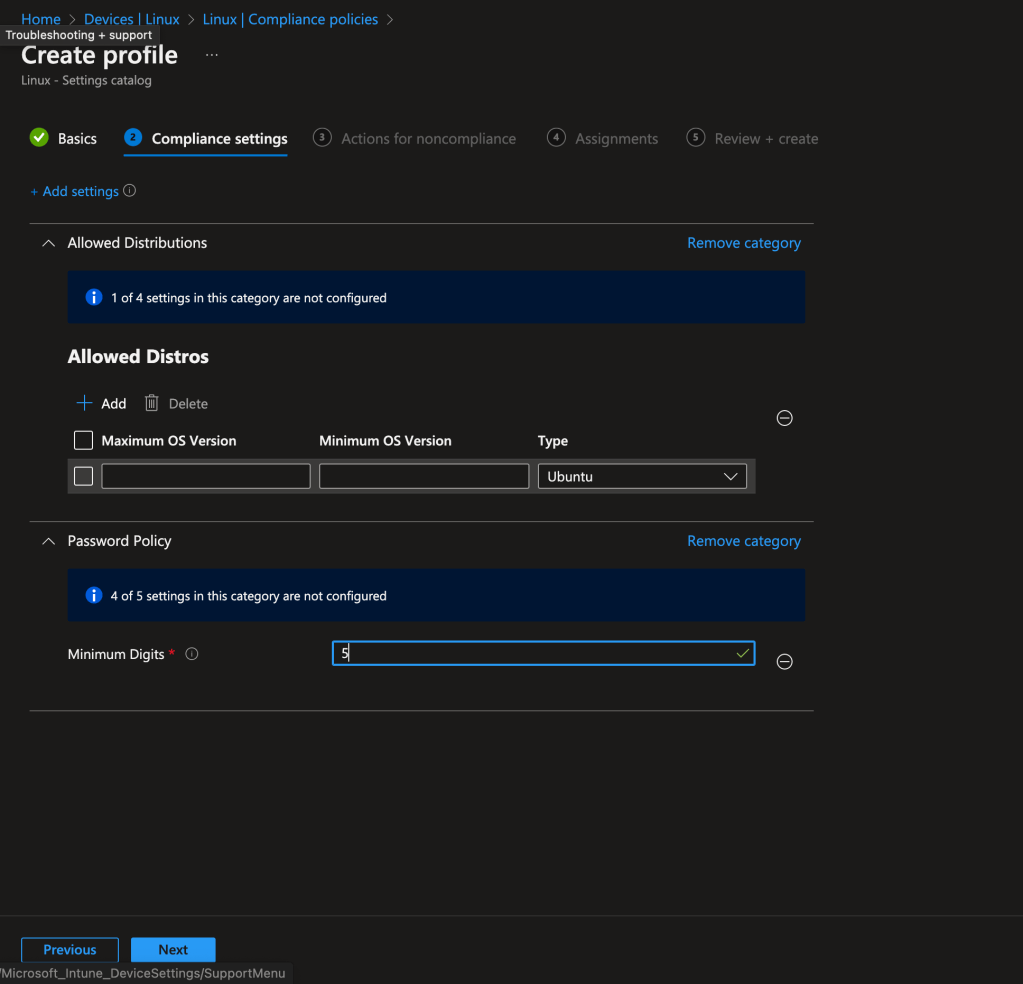Switch to Actions for noncompliance step
This screenshot has height=984, width=1023.
click(x=428, y=139)
